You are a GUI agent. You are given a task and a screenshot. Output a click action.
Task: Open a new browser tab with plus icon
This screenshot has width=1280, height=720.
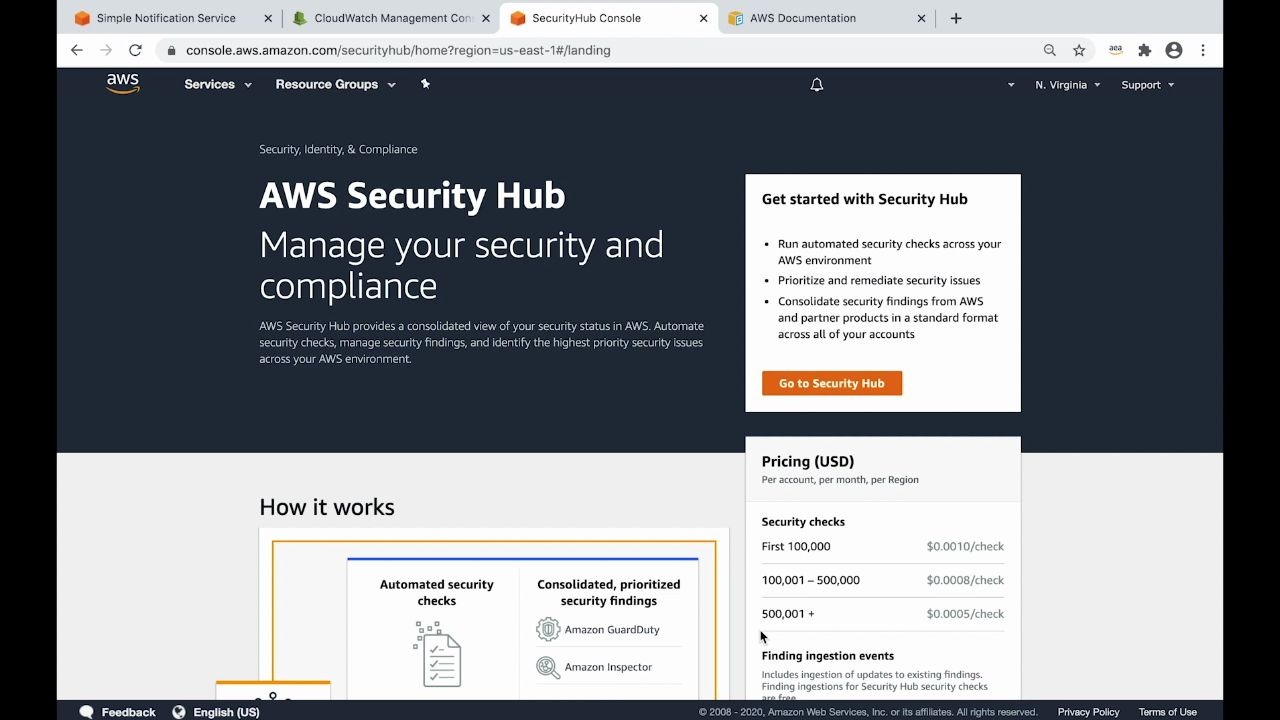coord(956,18)
